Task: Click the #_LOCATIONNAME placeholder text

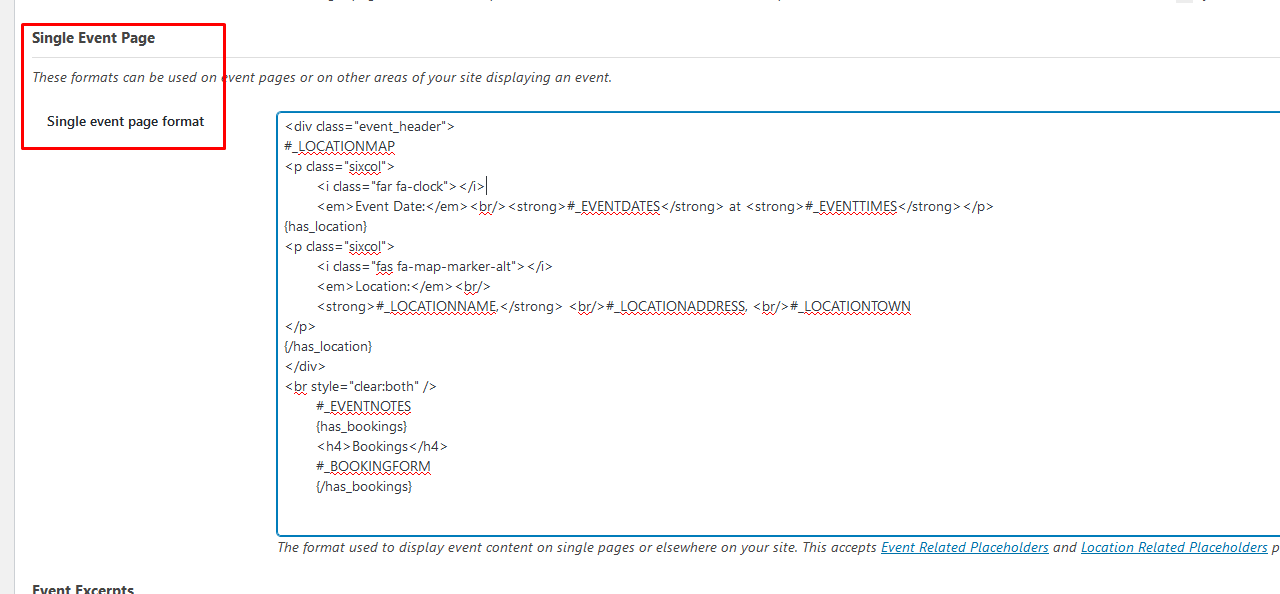Action: tap(439, 307)
